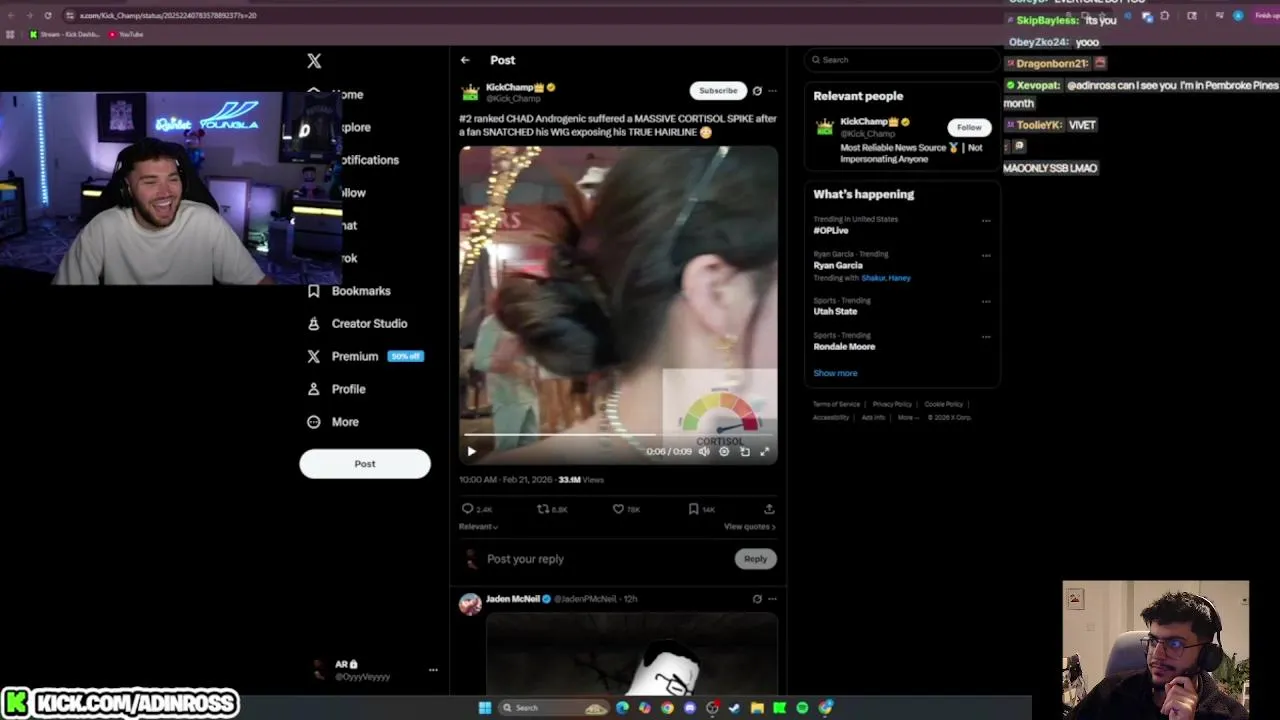
Task: Click the Grok icon on Jaden McNeil's reply
Action: coord(757,599)
